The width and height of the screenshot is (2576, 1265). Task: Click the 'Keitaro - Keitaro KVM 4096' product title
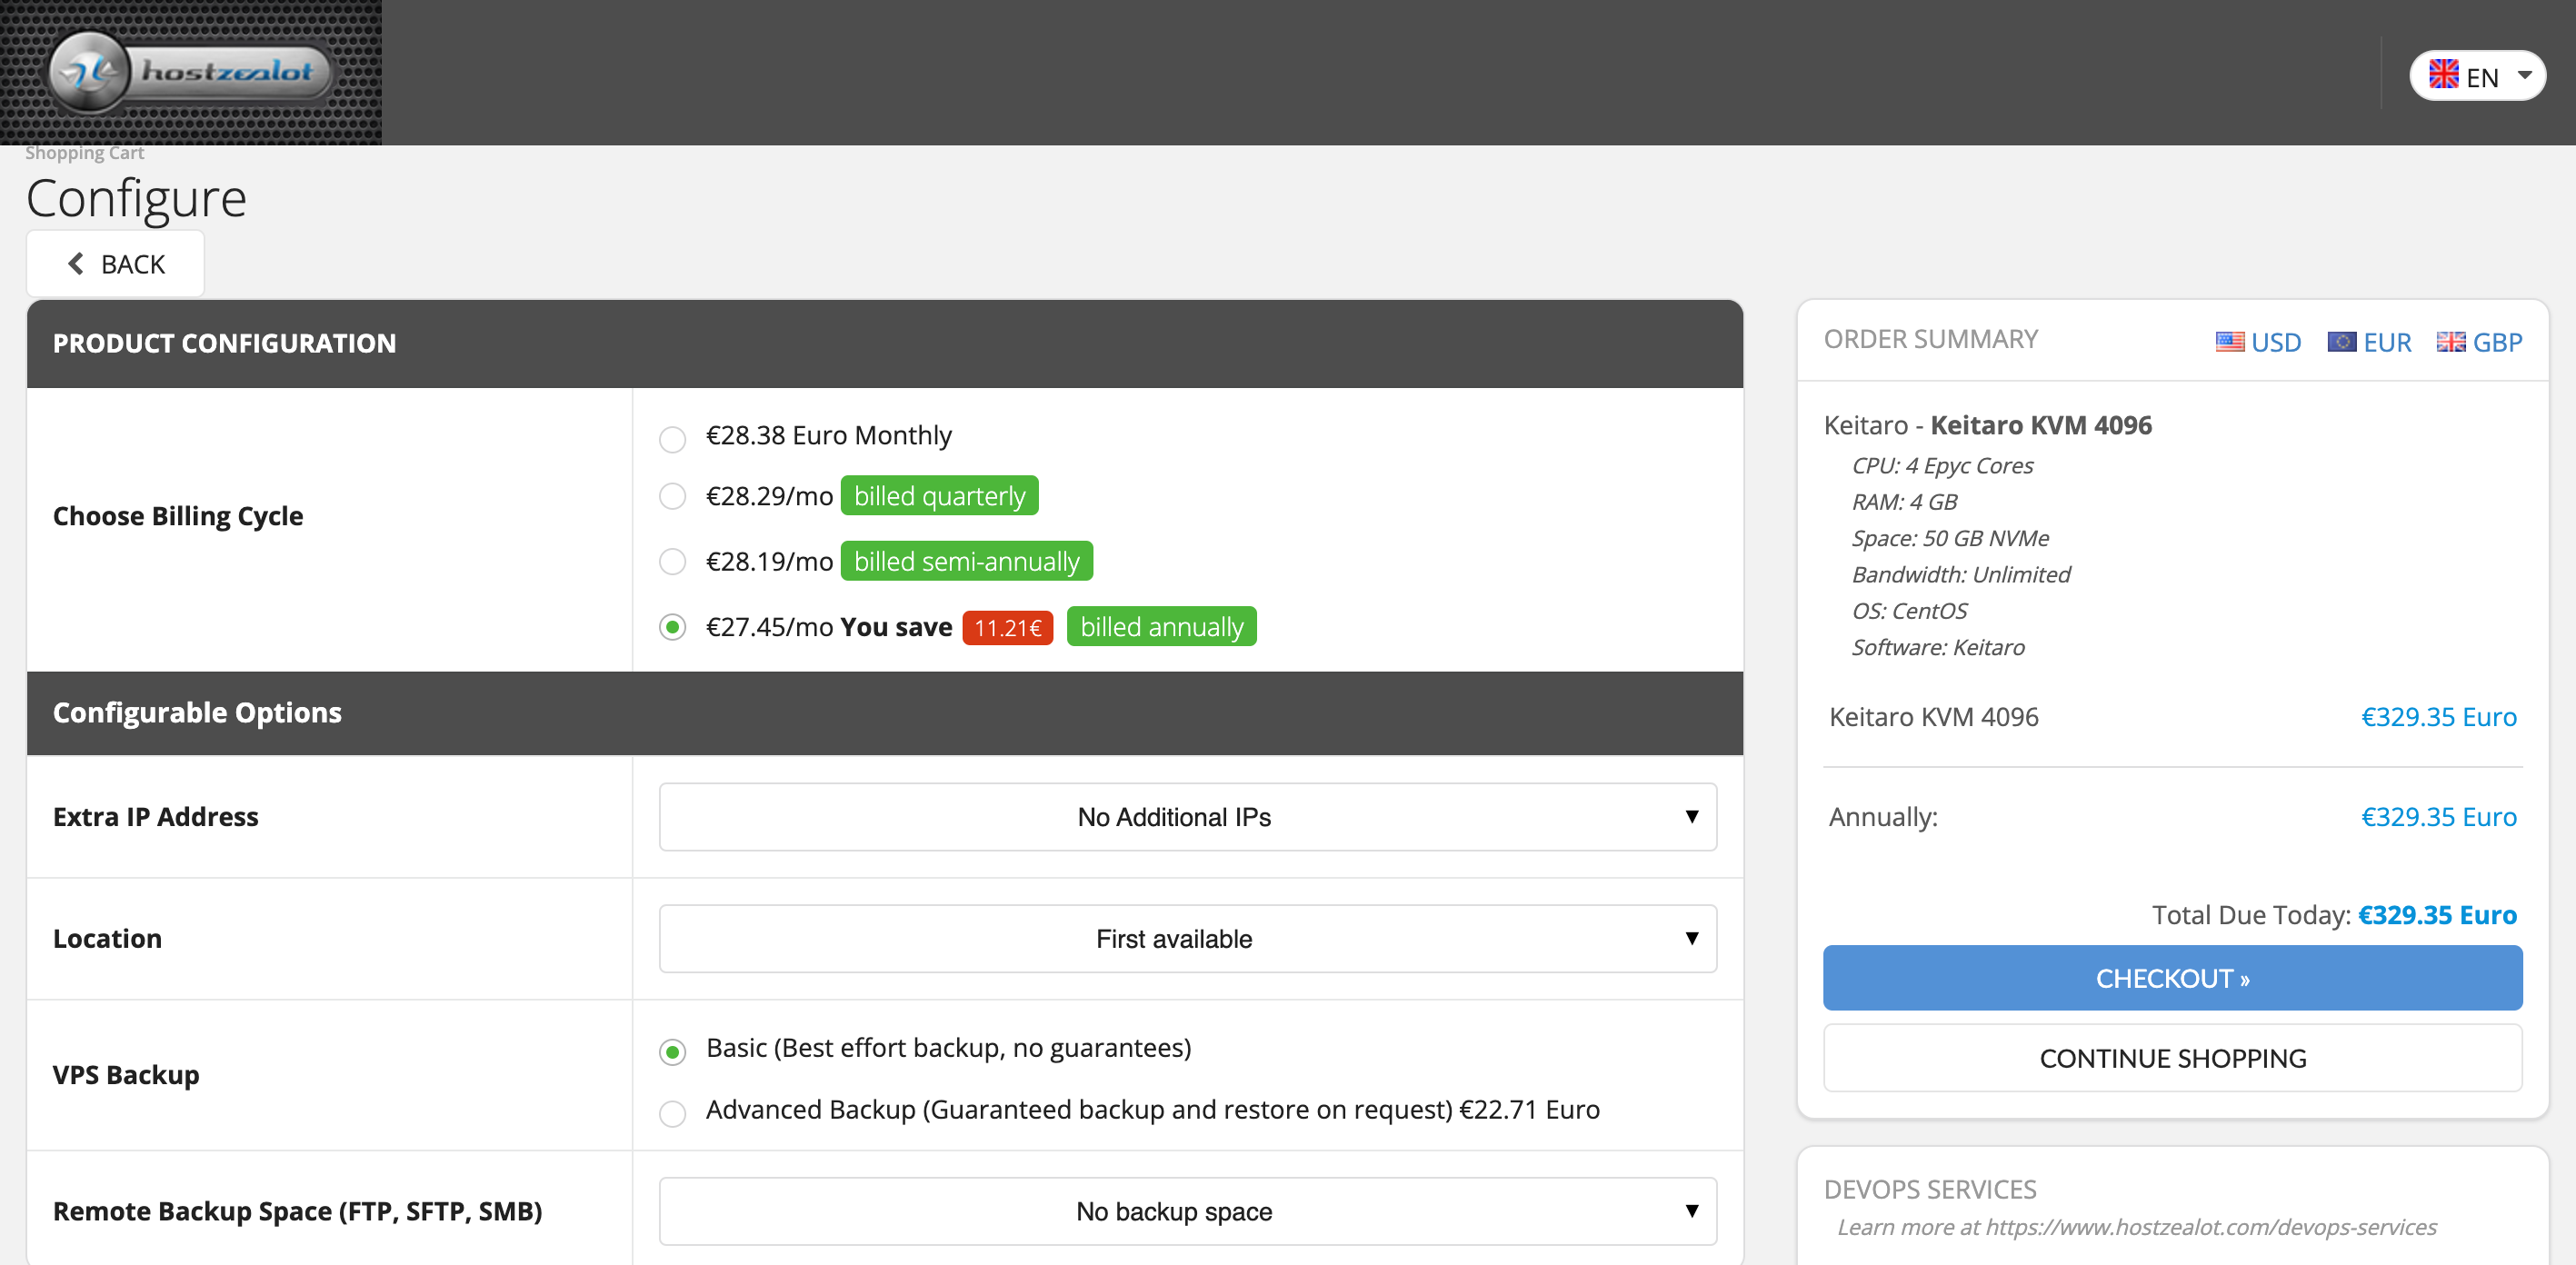pyautogui.click(x=1987, y=426)
